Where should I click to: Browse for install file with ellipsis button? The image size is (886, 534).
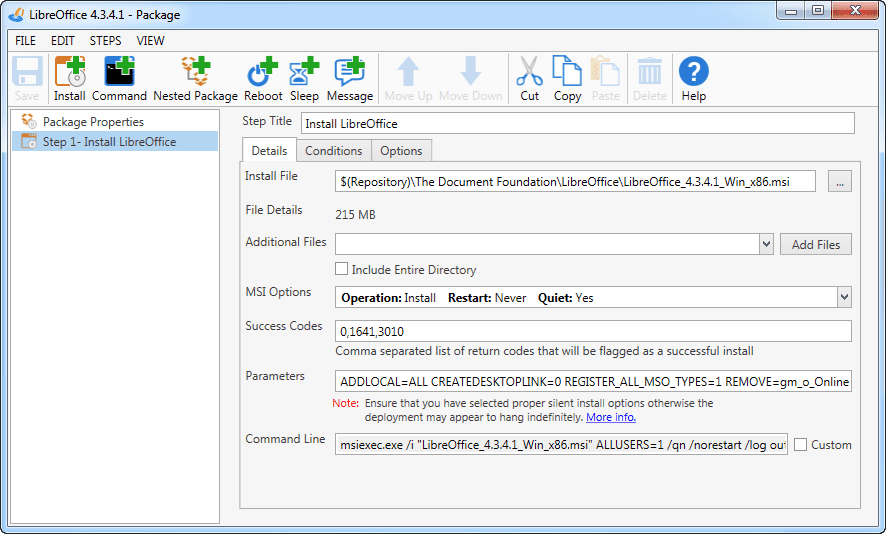coord(840,181)
